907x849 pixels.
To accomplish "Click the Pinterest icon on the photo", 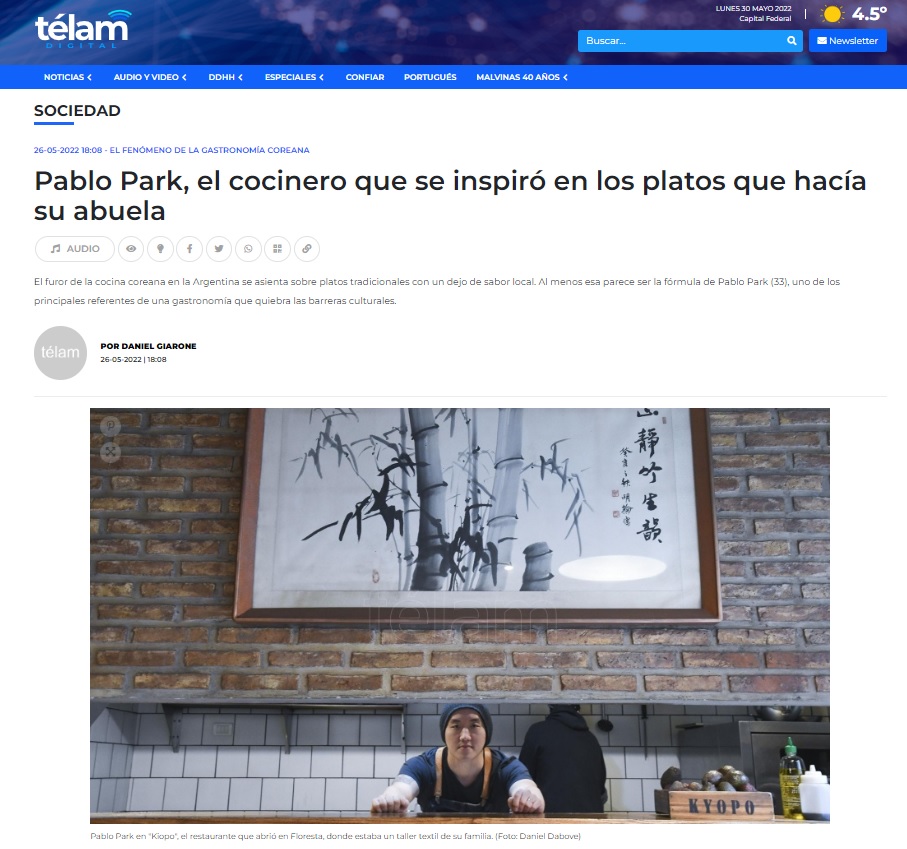I will (110, 426).
